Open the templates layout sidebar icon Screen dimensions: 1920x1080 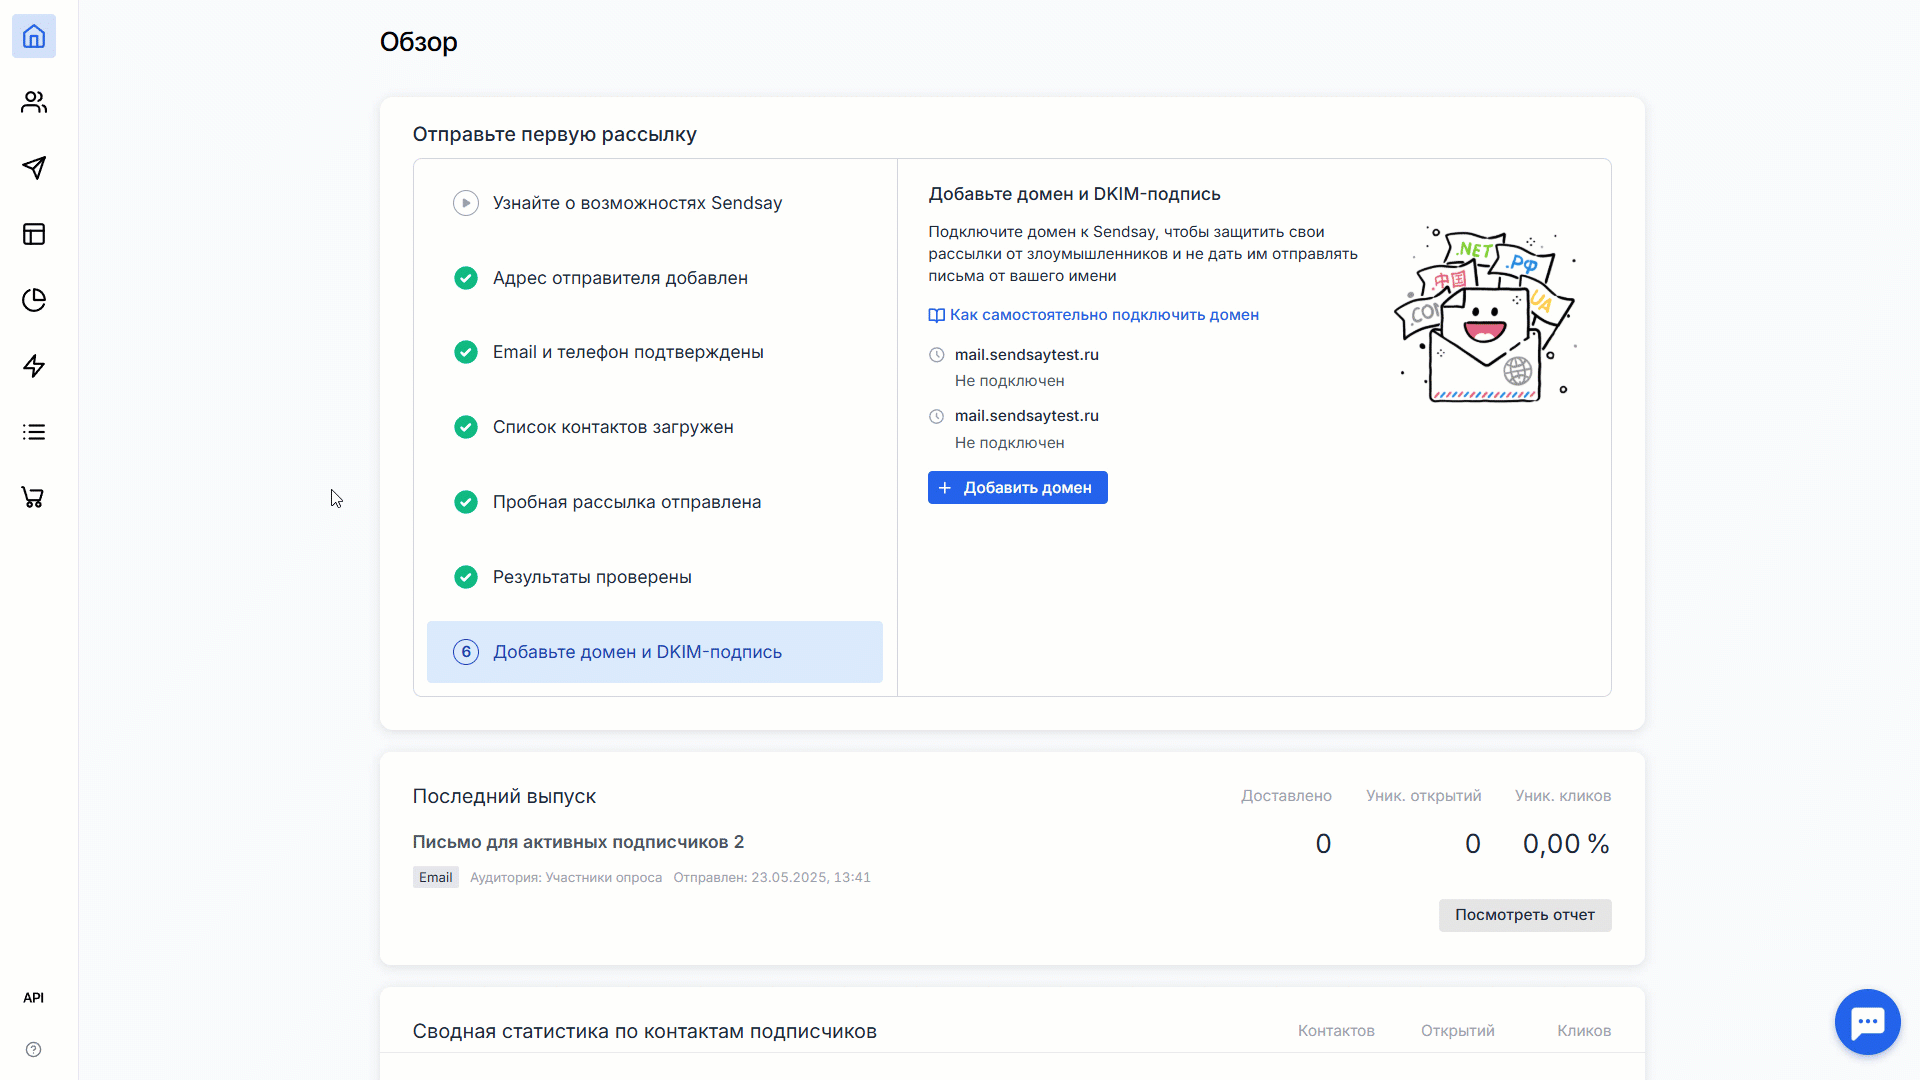[x=34, y=234]
